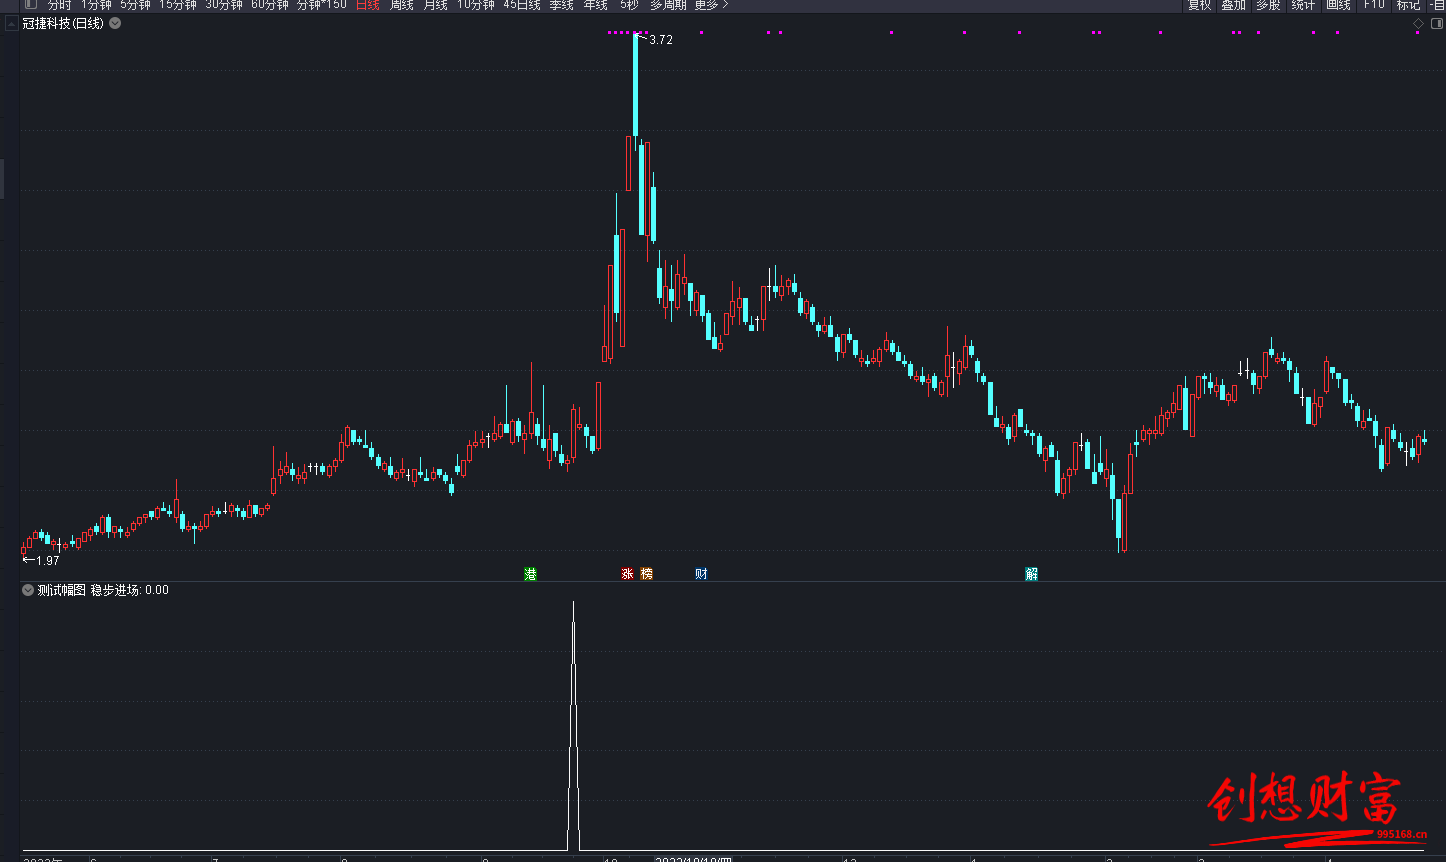1446x862 pixels.
Task: Click the blue 财 event marker
Action: [701, 574]
